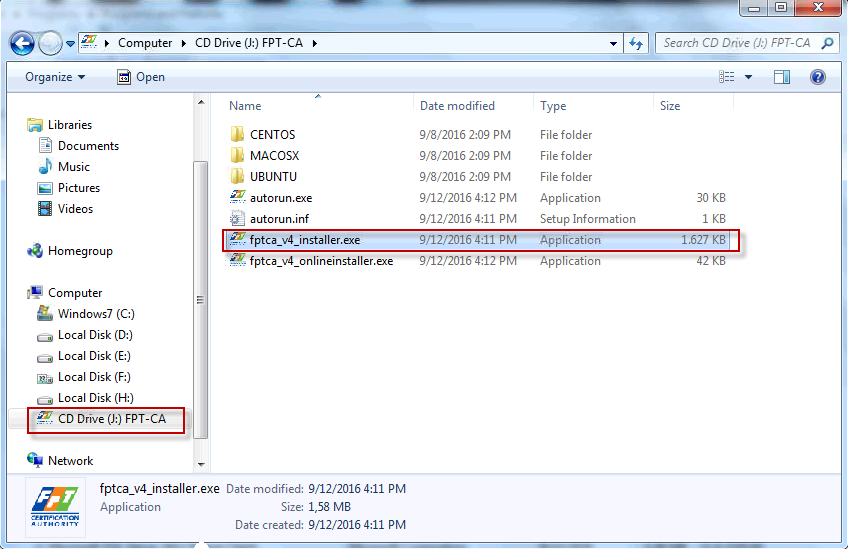Click Computer in the address breadcrumb

(144, 43)
